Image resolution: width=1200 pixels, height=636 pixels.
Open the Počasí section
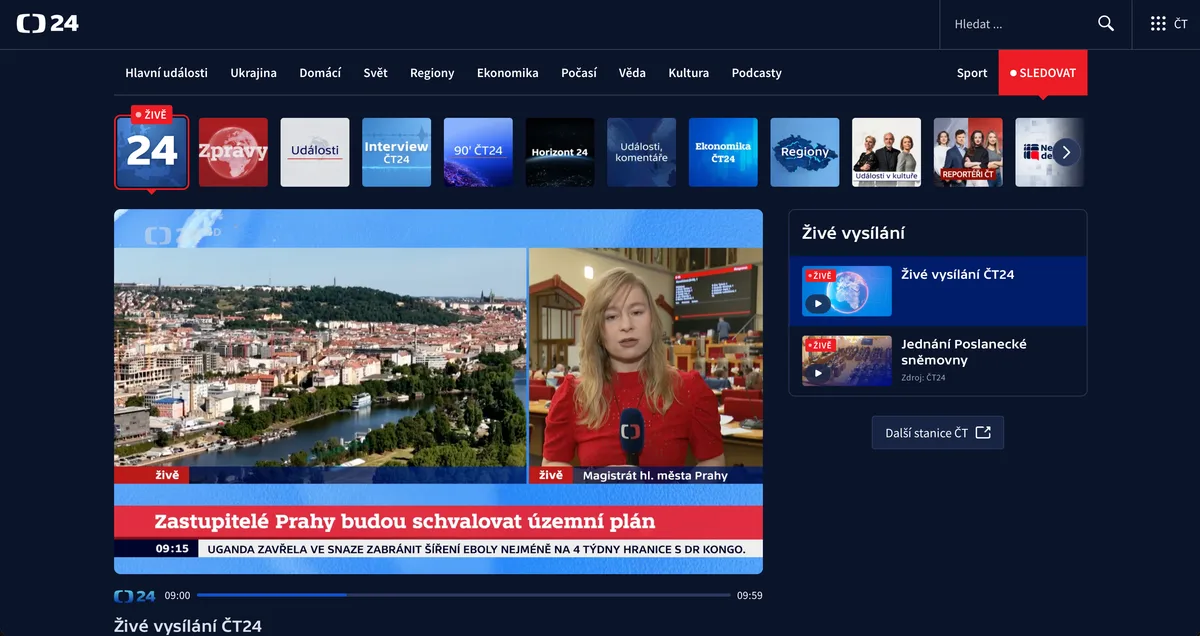tap(579, 73)
